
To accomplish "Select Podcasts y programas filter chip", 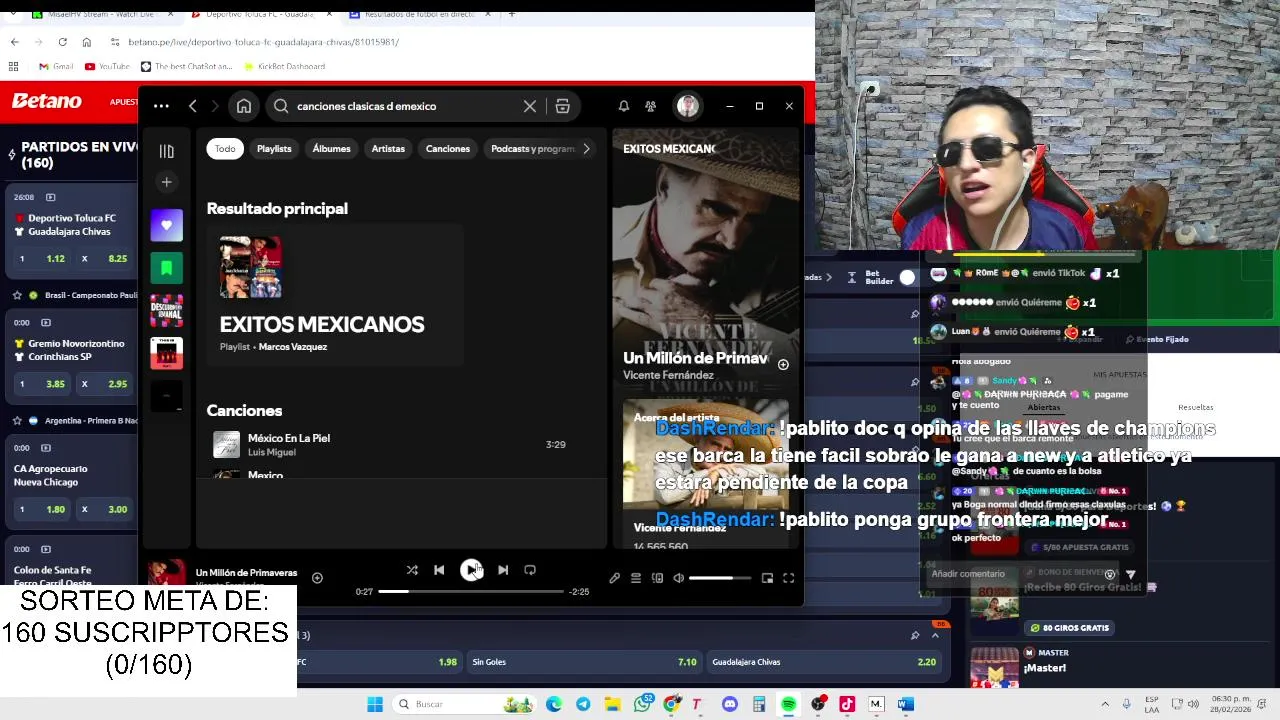I will point(533,149).
